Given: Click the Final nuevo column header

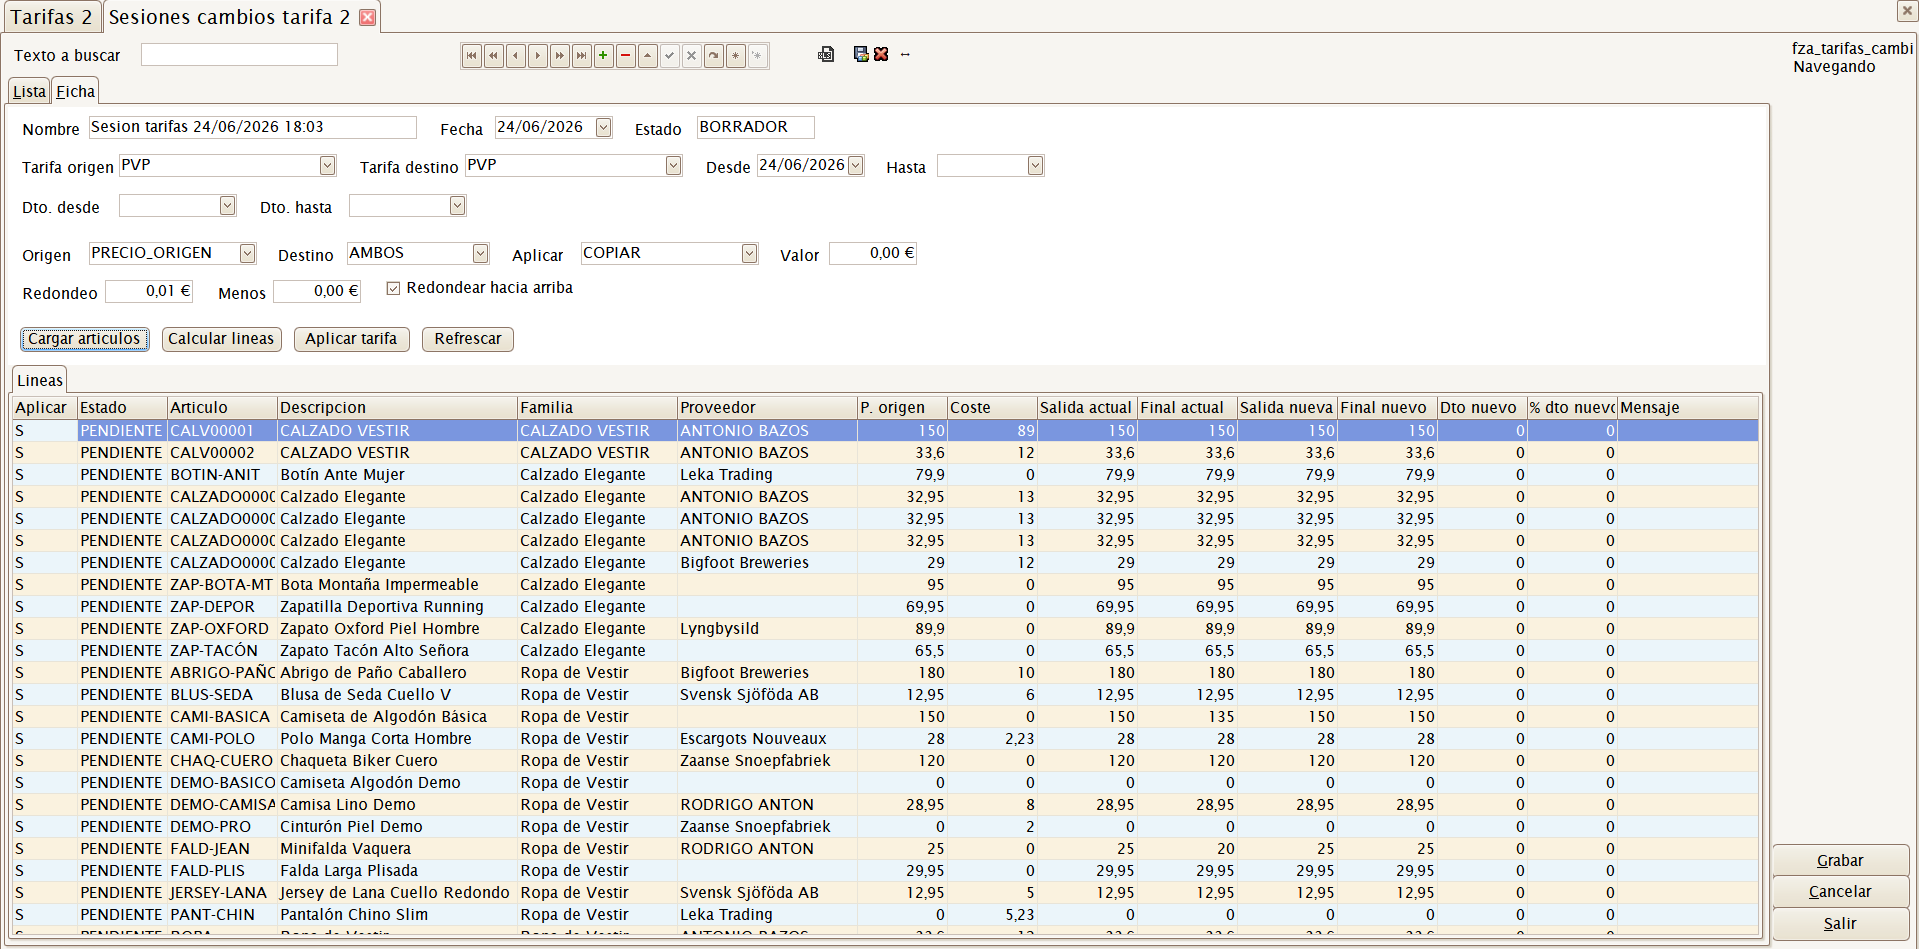Looking at the screenshot, I should pos(1387,408).
